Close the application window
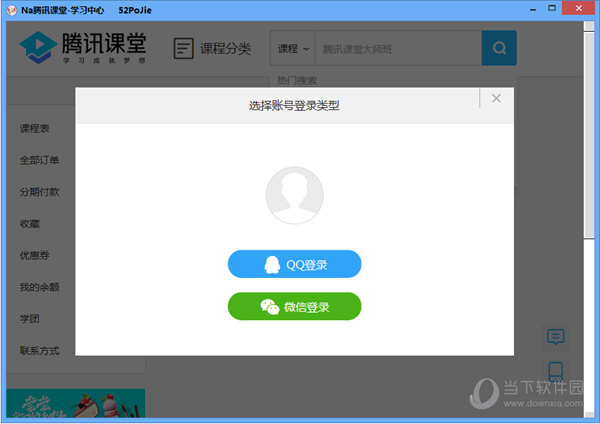The image size is (600, 424). click(x=578, y=8)
